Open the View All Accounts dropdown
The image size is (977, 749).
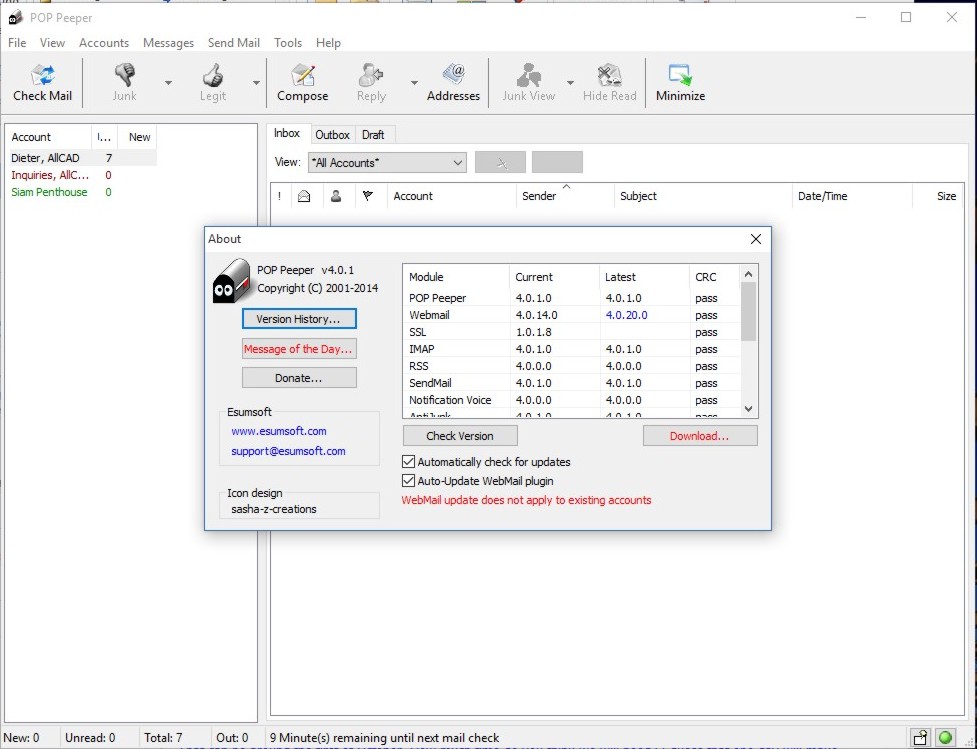point(387,163)
